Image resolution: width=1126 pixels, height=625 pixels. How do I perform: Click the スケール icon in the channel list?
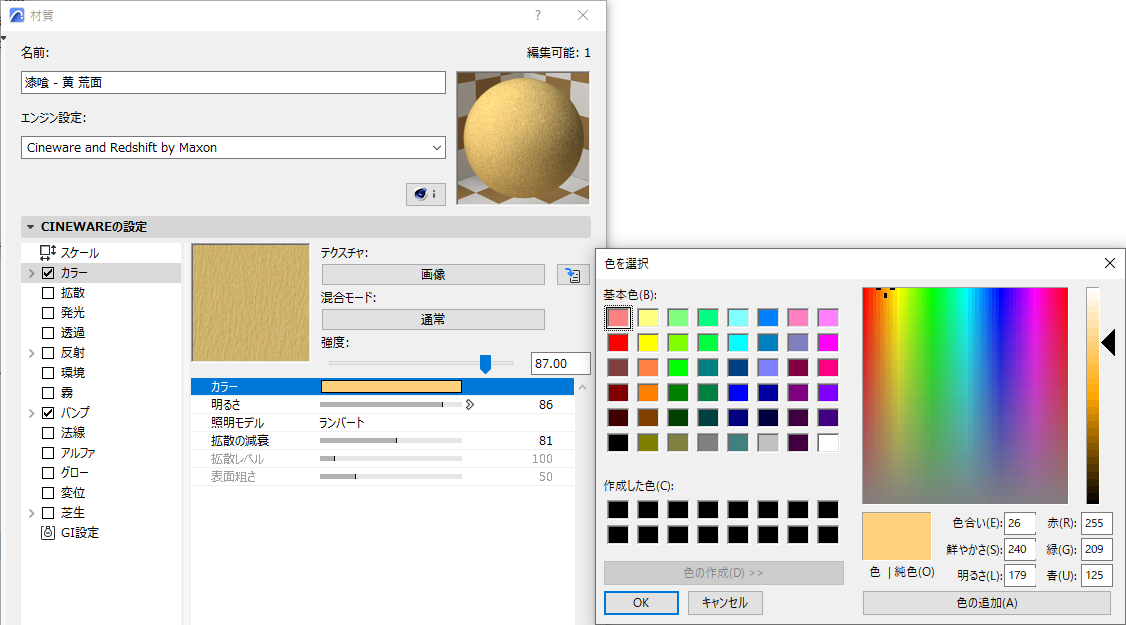tap(46, 252)
